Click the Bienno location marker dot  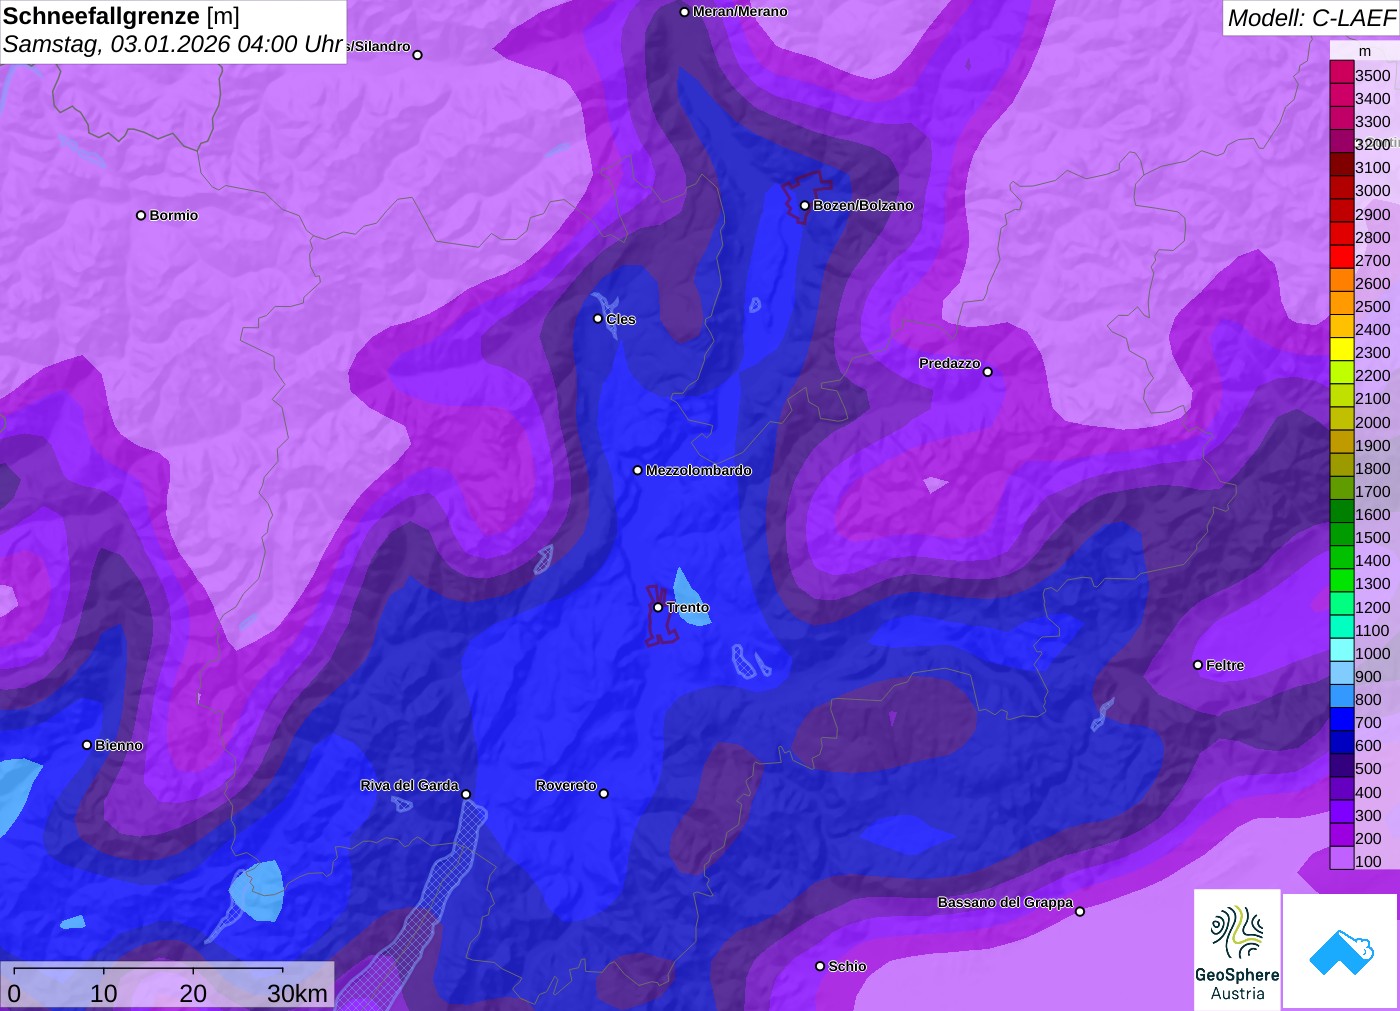click(x=87, y=745)
